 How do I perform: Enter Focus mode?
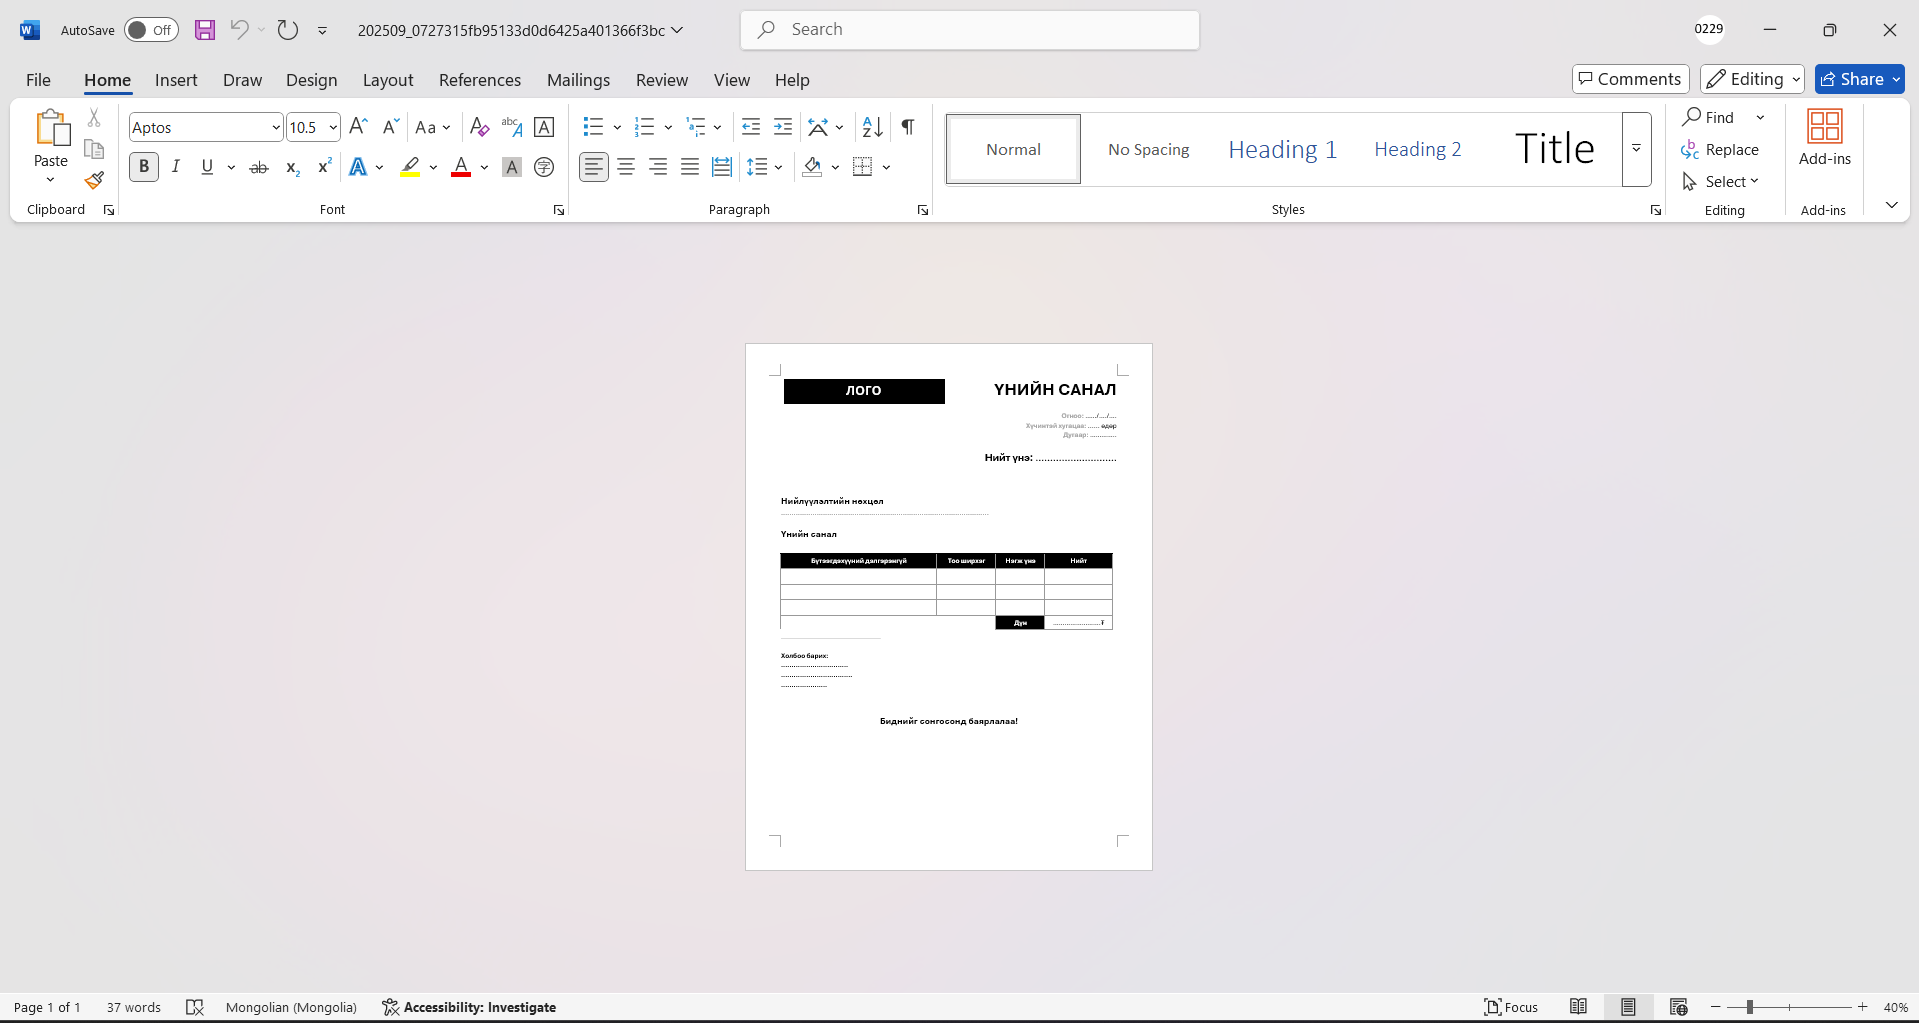click(1511, 1007)
